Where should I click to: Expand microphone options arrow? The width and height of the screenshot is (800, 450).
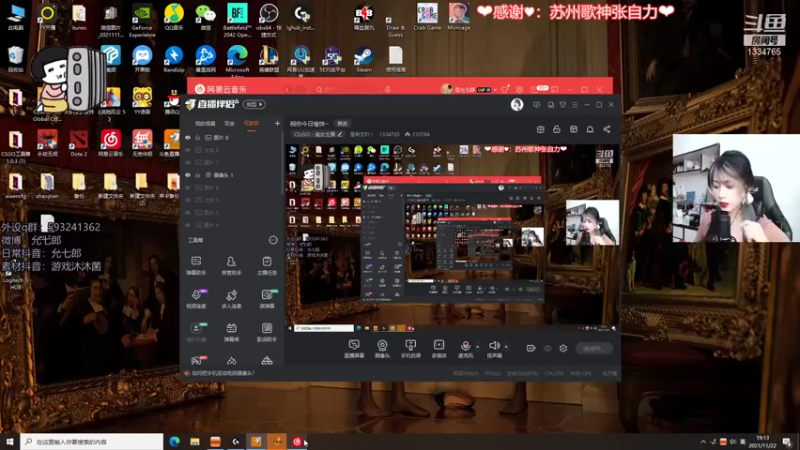[x=478, y=347]
